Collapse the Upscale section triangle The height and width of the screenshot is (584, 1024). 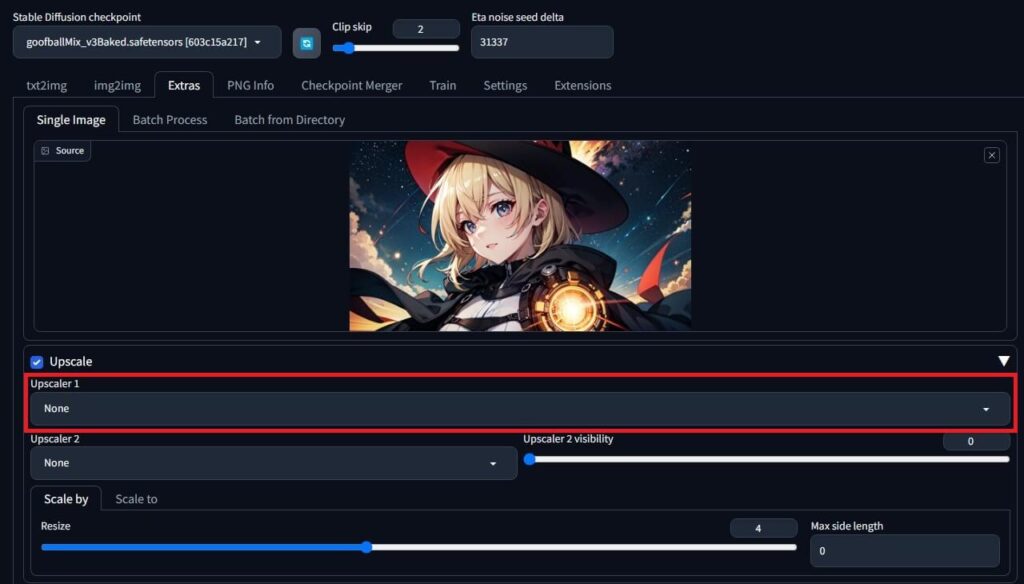pyautogui.click(x=1003, y=361)
